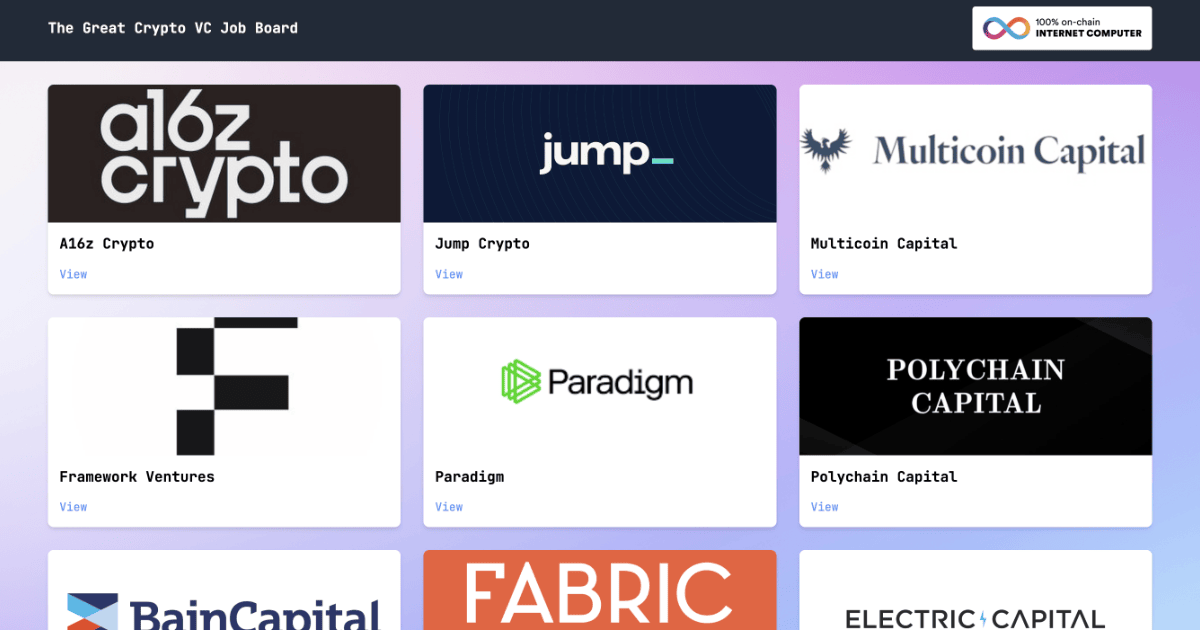View jobs at Jump Crypto

449,274
